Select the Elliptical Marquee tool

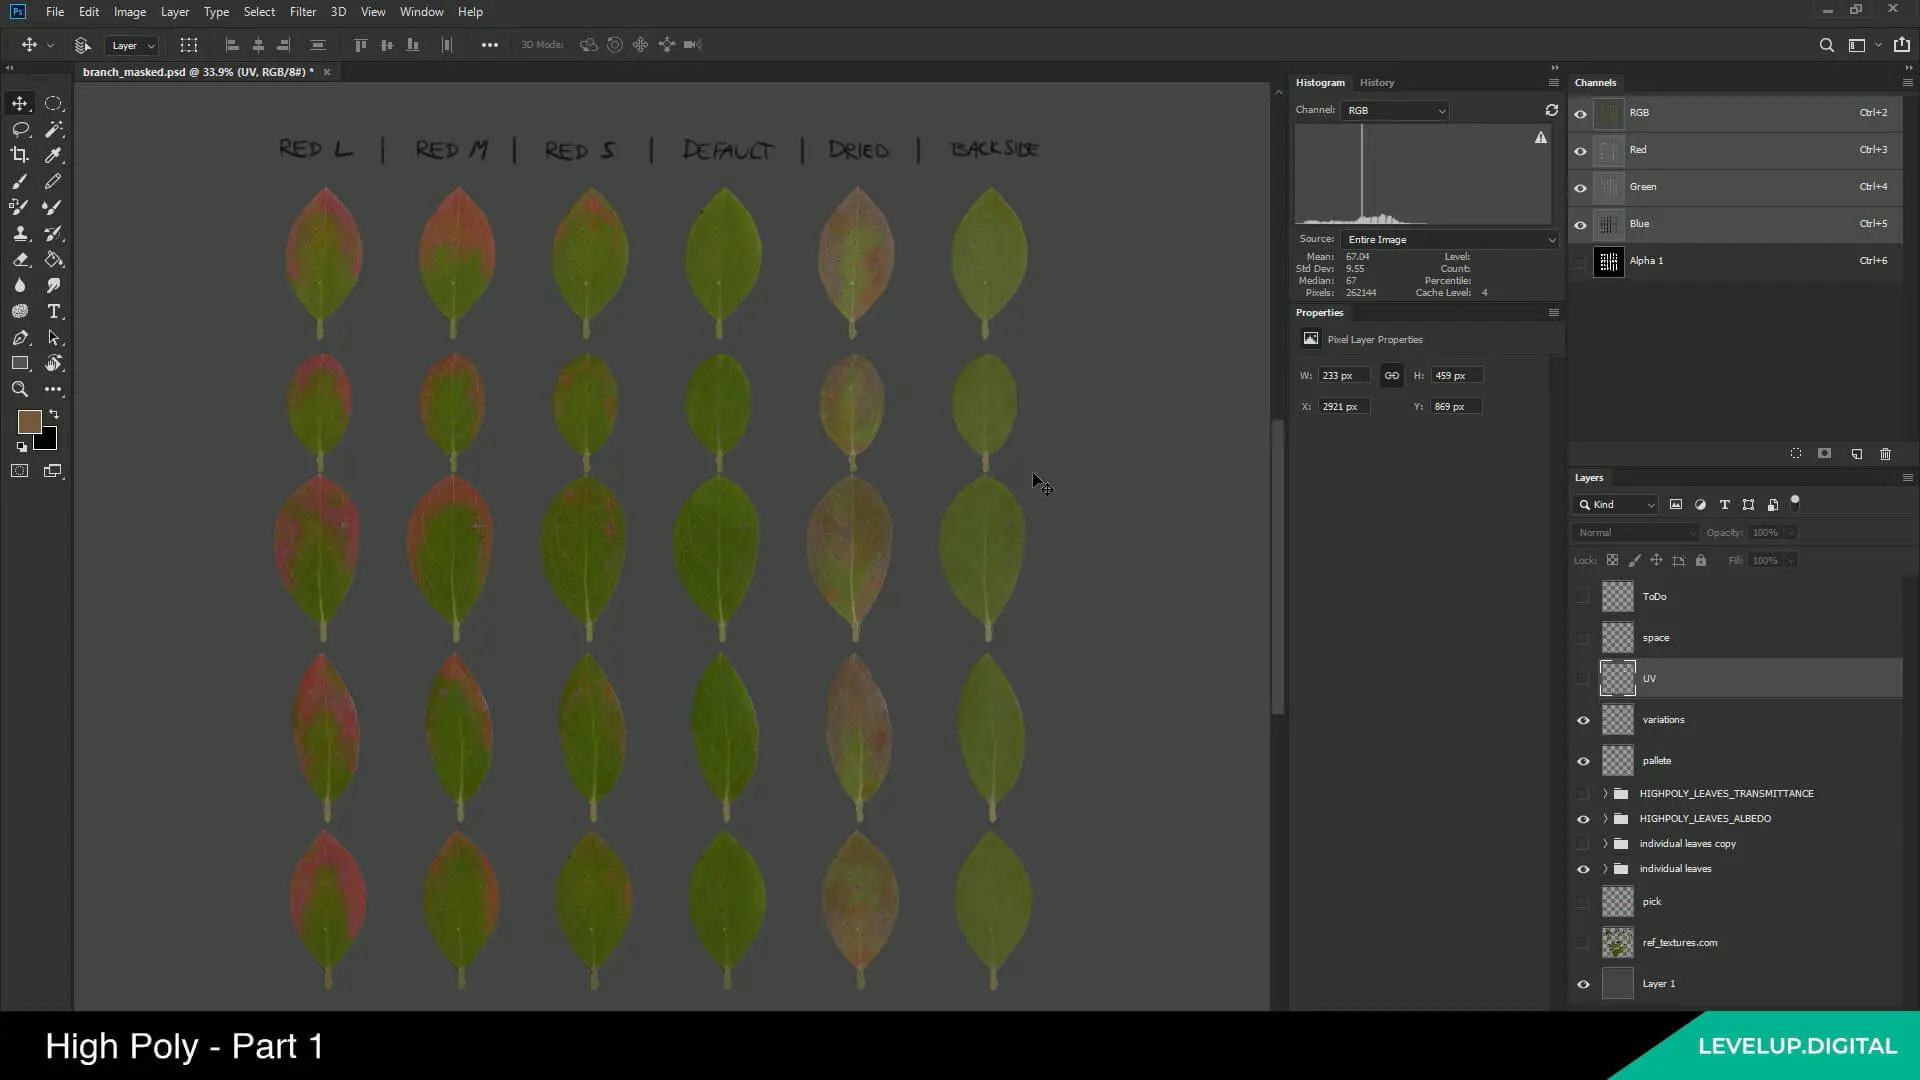tap(54, 103)
